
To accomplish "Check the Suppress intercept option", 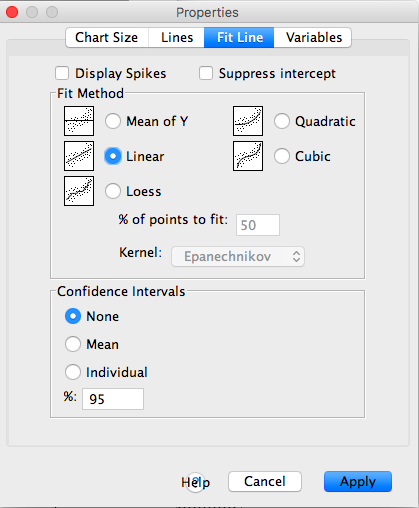I will point(206,73).
